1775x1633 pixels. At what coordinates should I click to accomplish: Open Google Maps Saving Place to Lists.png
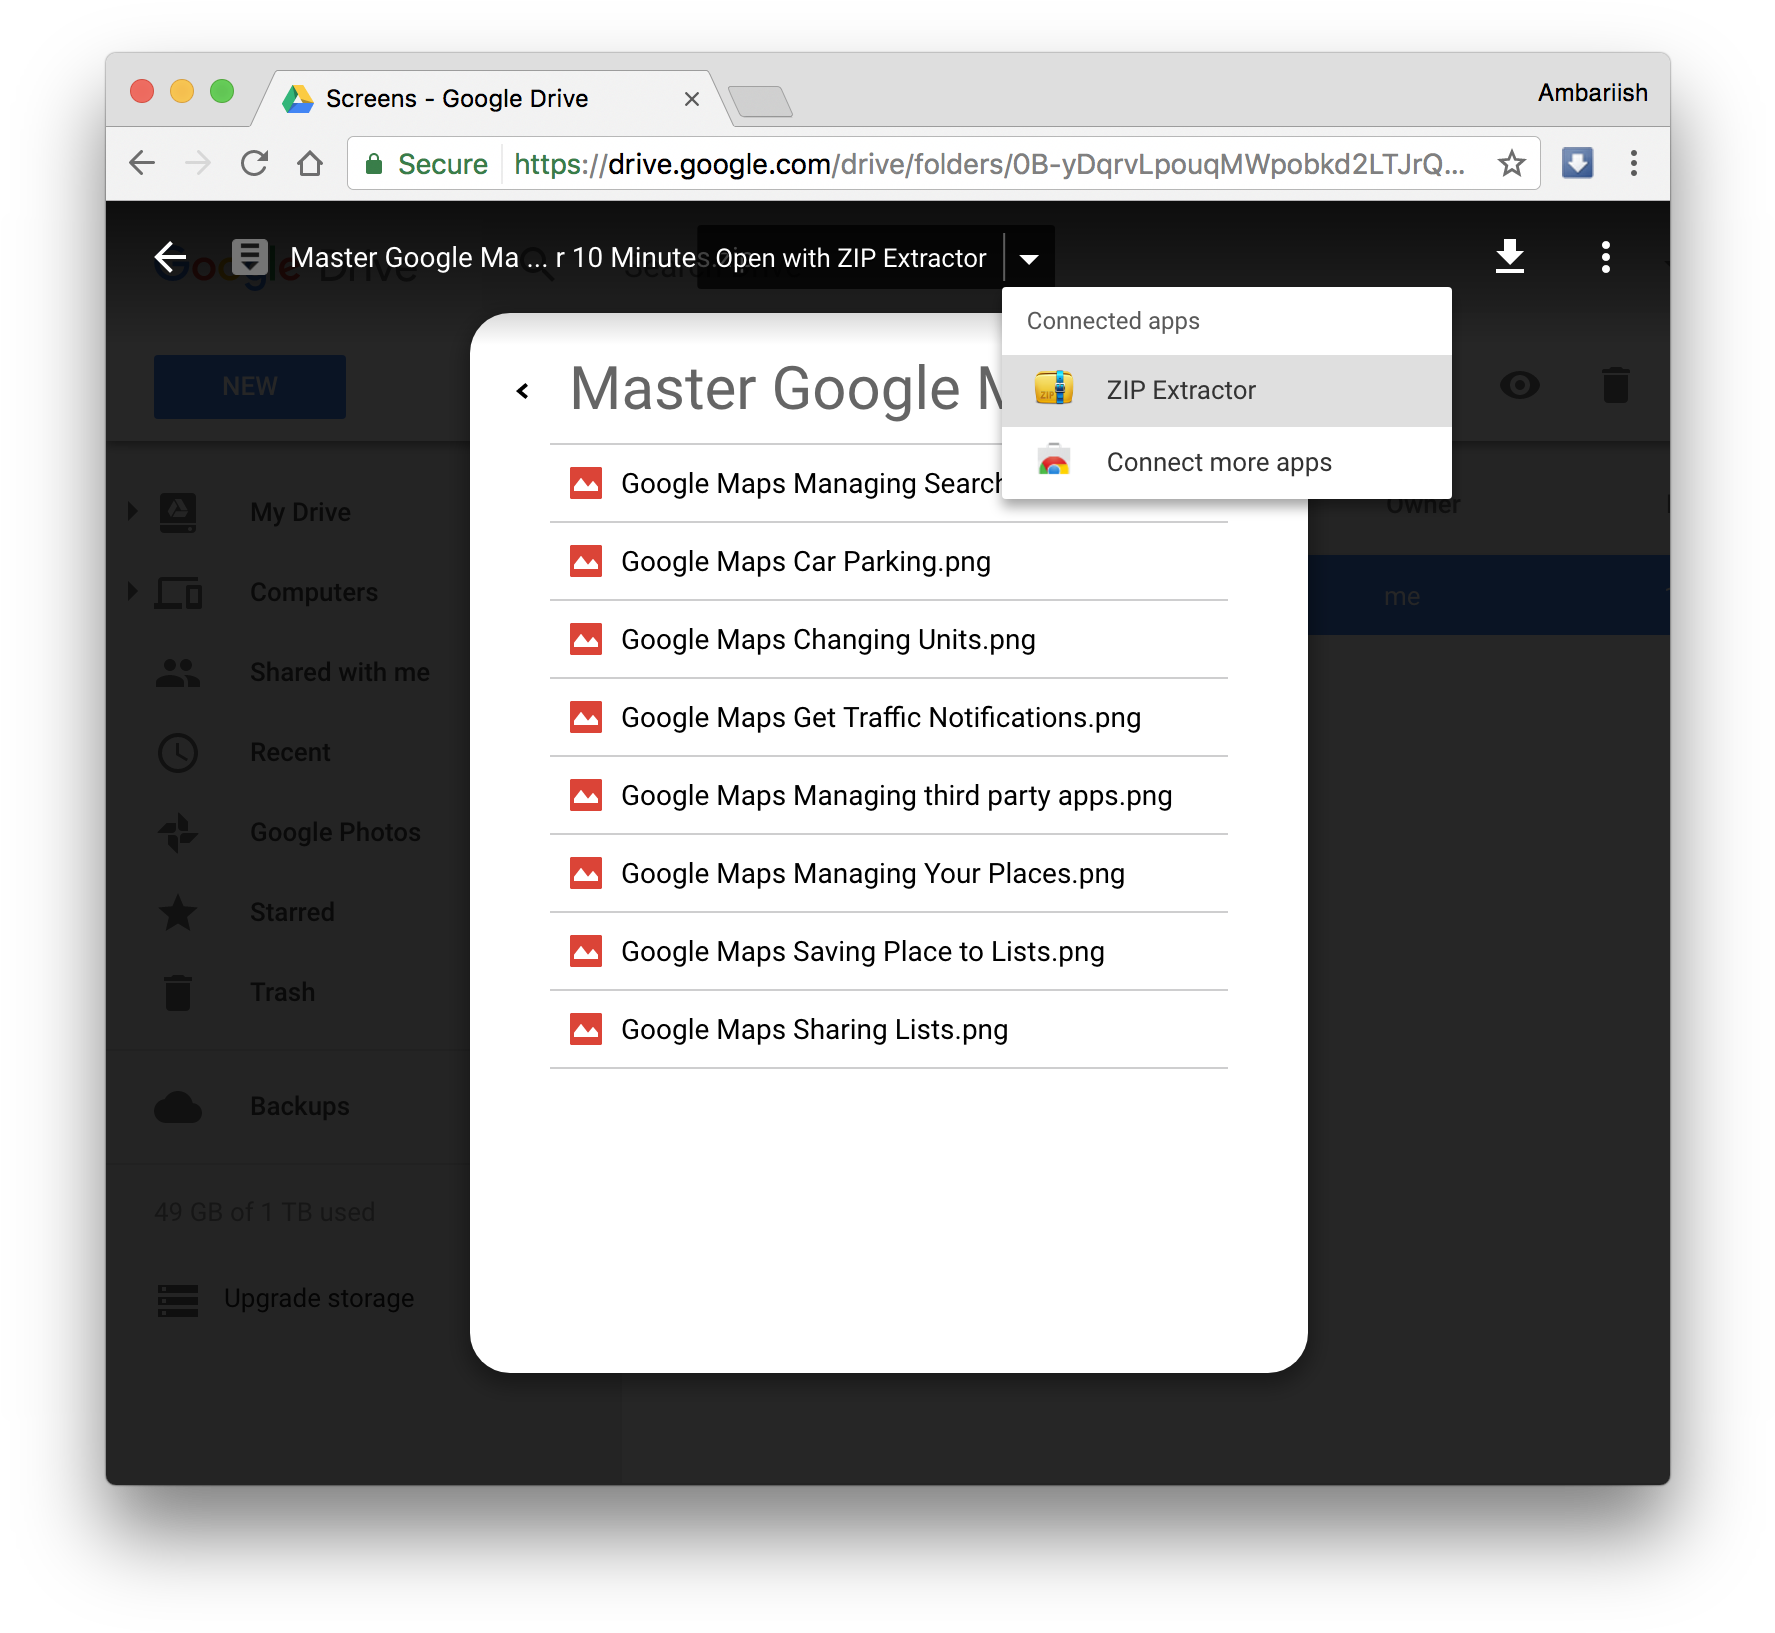coord(888,952)
